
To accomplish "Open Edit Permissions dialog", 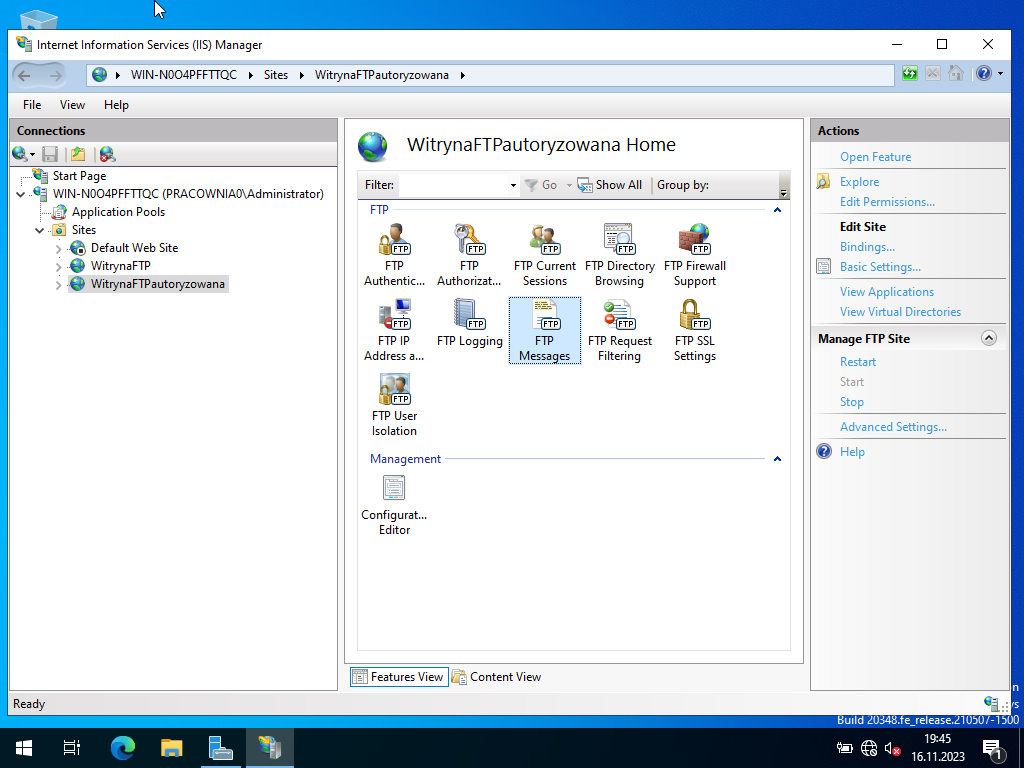I will pyautogui.click(x=887, y=202).
